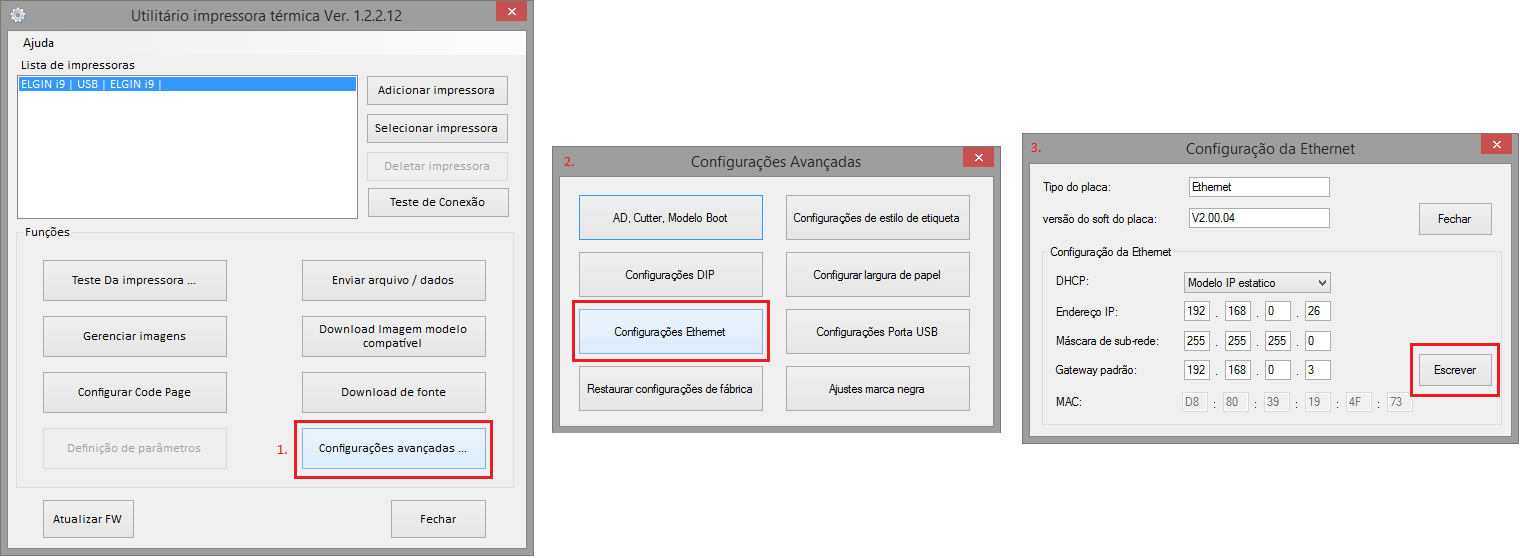Click MAC field 19
The width and height of the screenshot is (1520, 558).
(1317, 402)
